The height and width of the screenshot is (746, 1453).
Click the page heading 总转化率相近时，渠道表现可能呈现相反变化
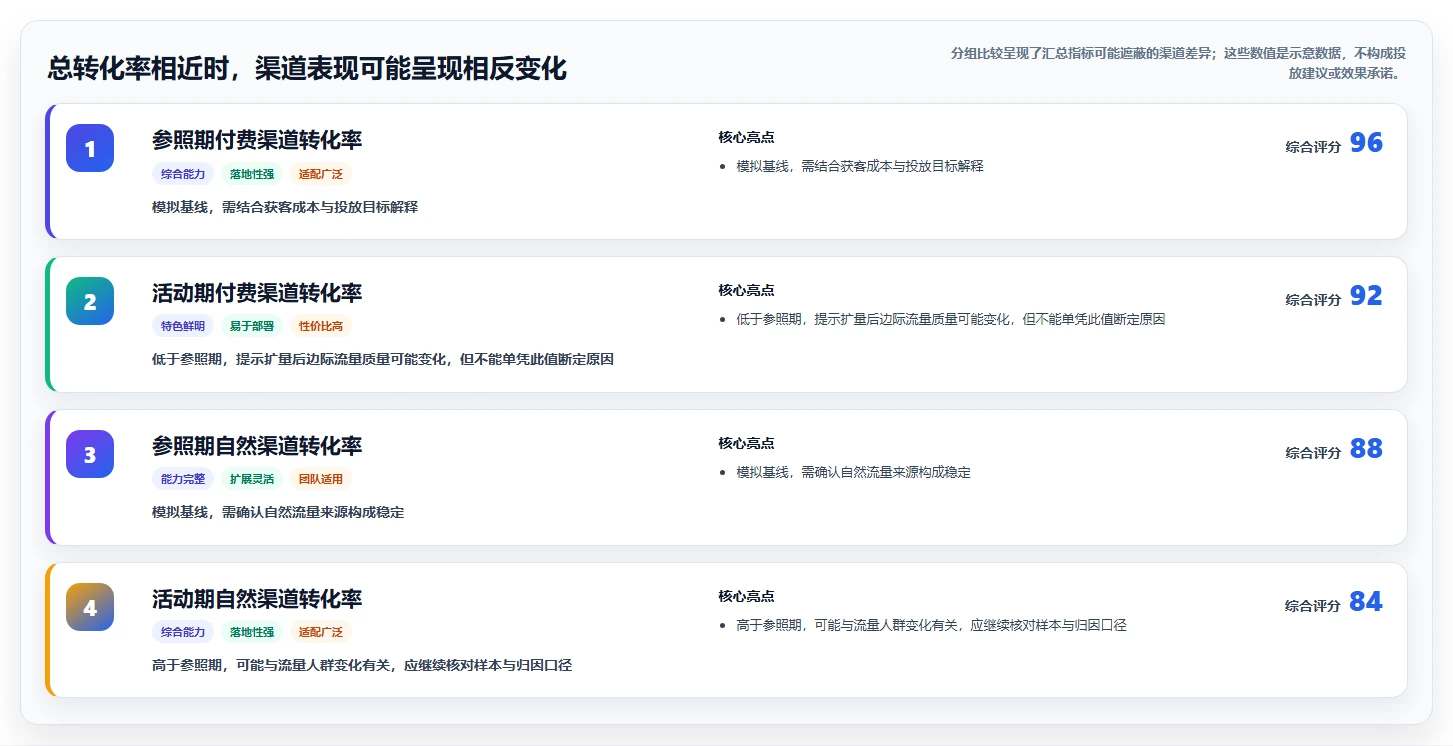307,69
